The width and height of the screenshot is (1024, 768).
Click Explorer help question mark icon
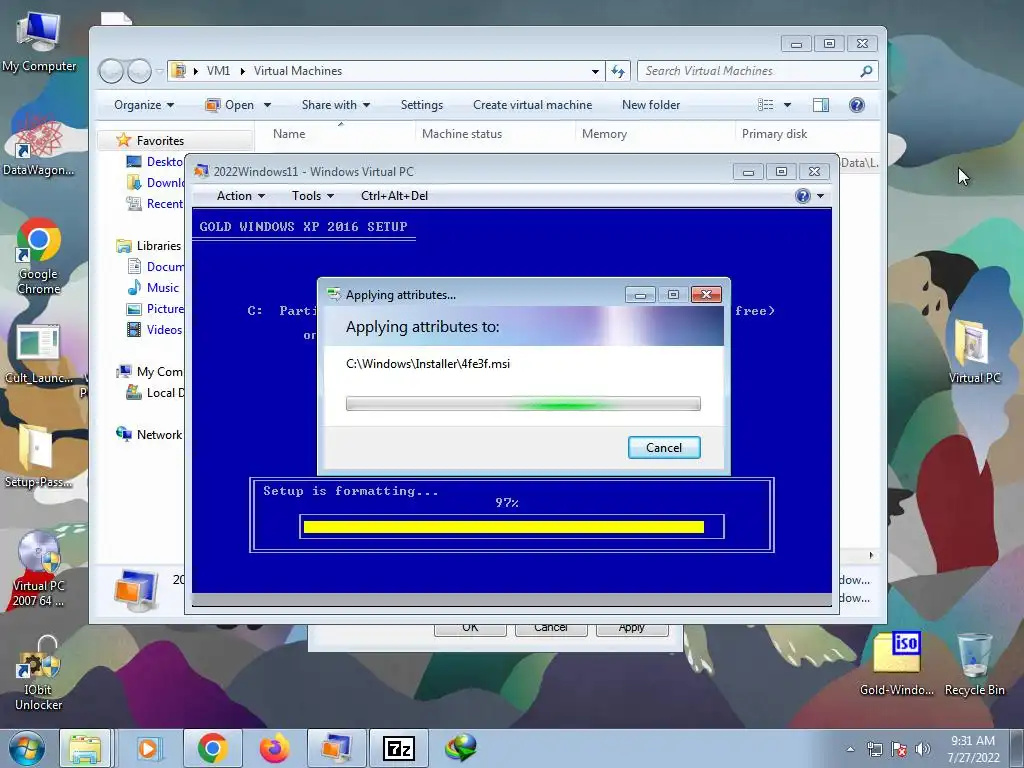point(856,105)
